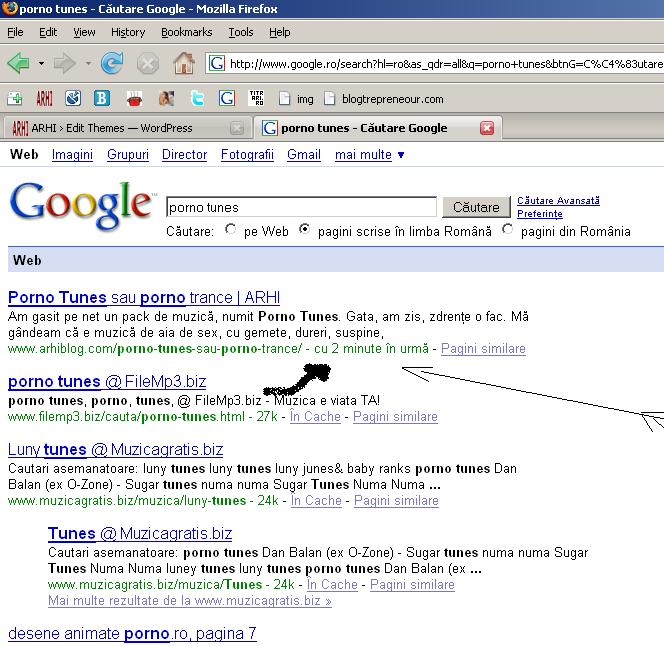Viewport: 664px width, 646px height.
Task: Open the Edit menu
Action: coord(48,32)
